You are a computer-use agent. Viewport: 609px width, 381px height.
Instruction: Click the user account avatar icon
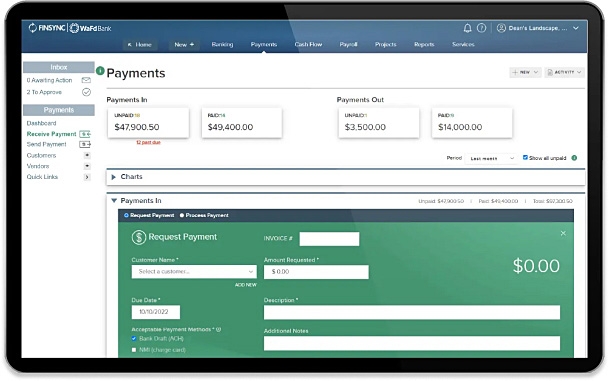(501, 28)
